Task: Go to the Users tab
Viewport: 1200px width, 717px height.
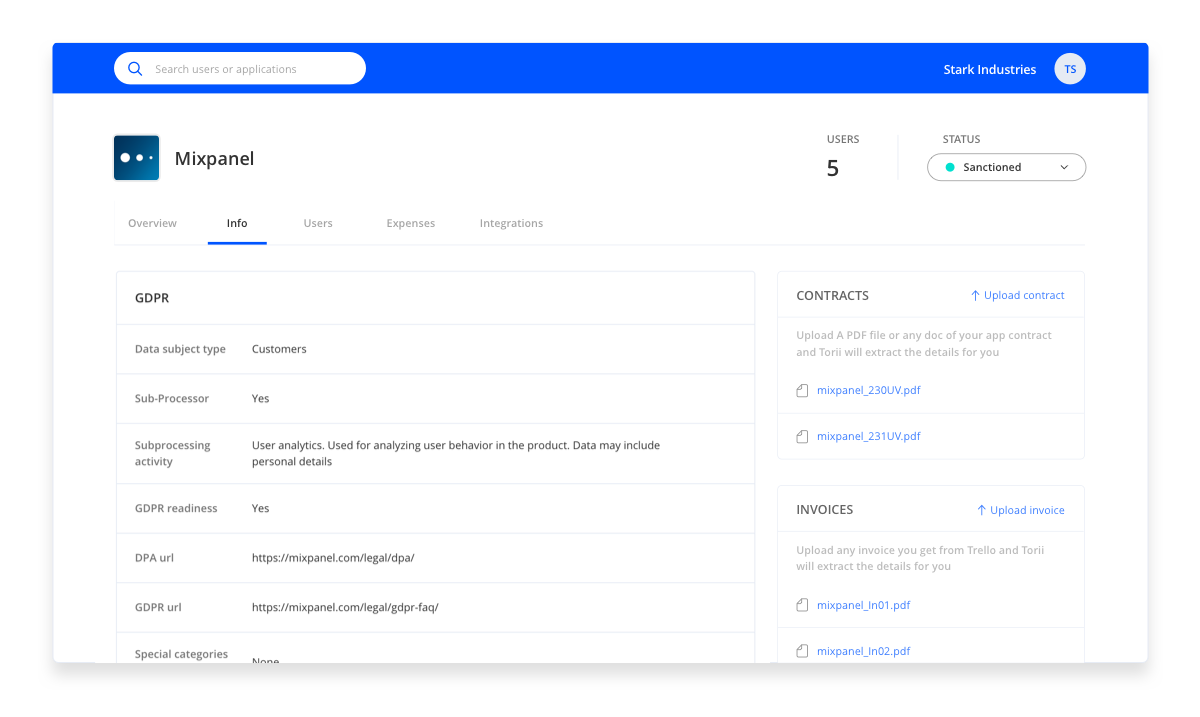Action: (318, 223)
